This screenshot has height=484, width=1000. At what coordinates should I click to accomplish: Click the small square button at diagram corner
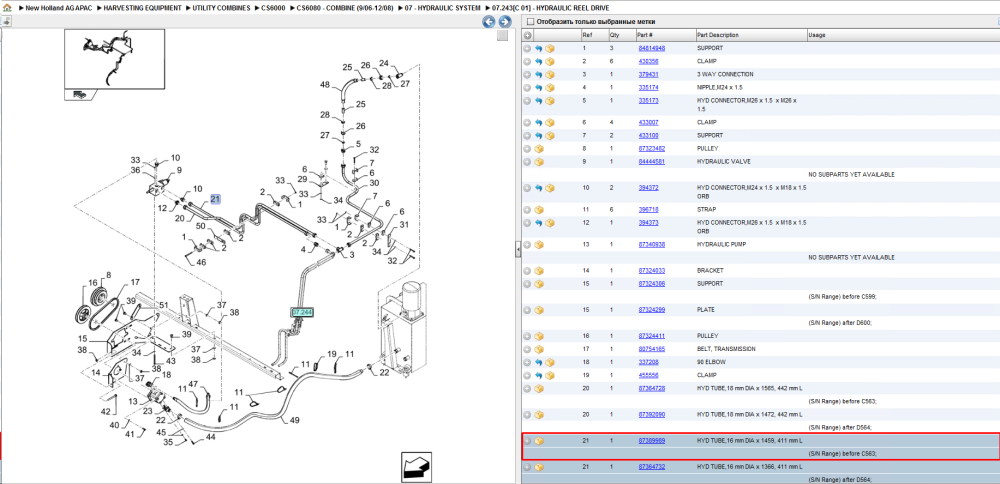(x=502, y=36)
